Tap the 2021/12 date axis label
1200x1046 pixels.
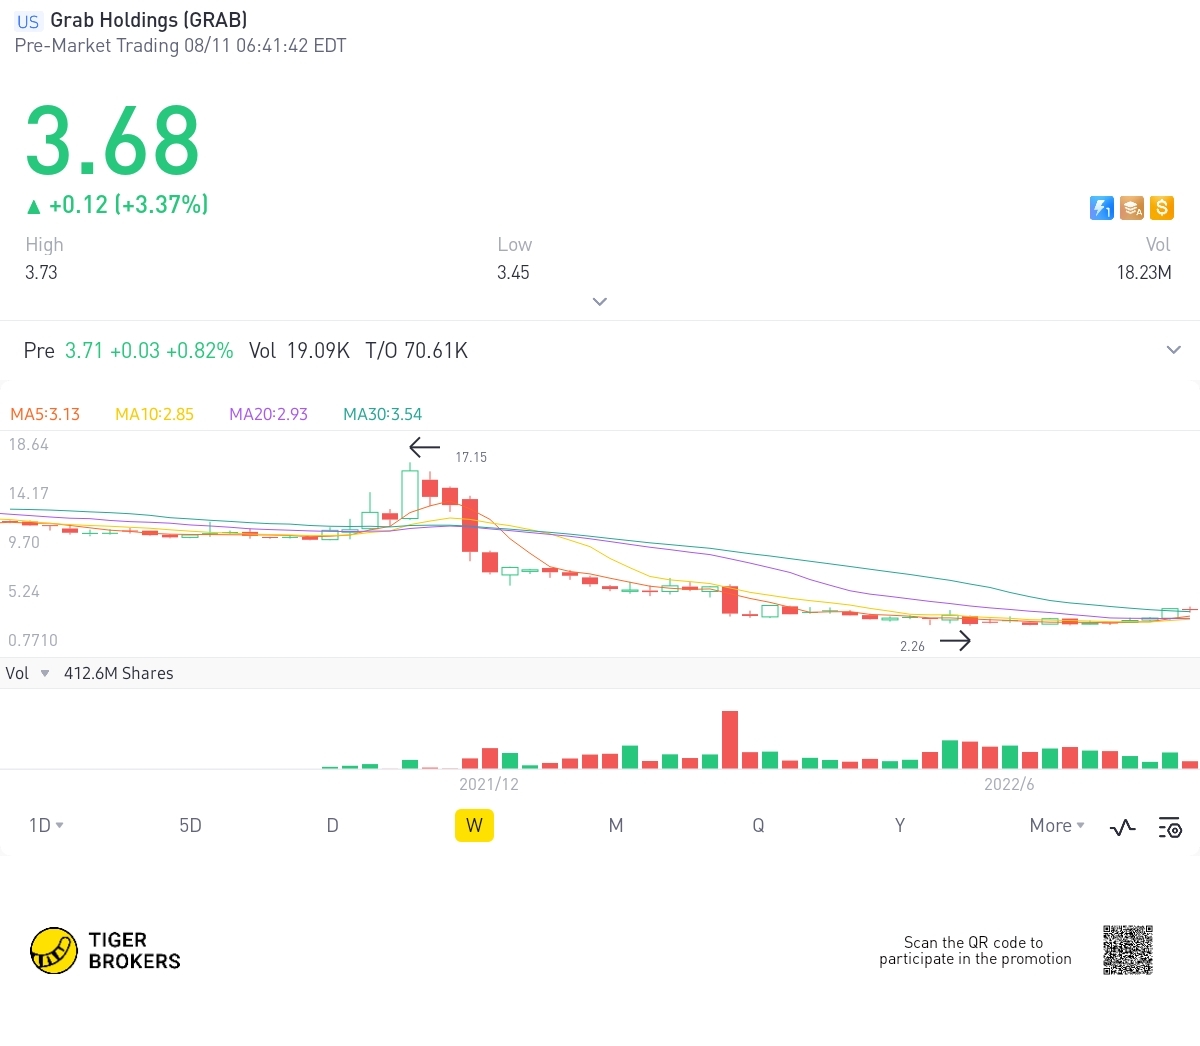(x=489, y=784)
